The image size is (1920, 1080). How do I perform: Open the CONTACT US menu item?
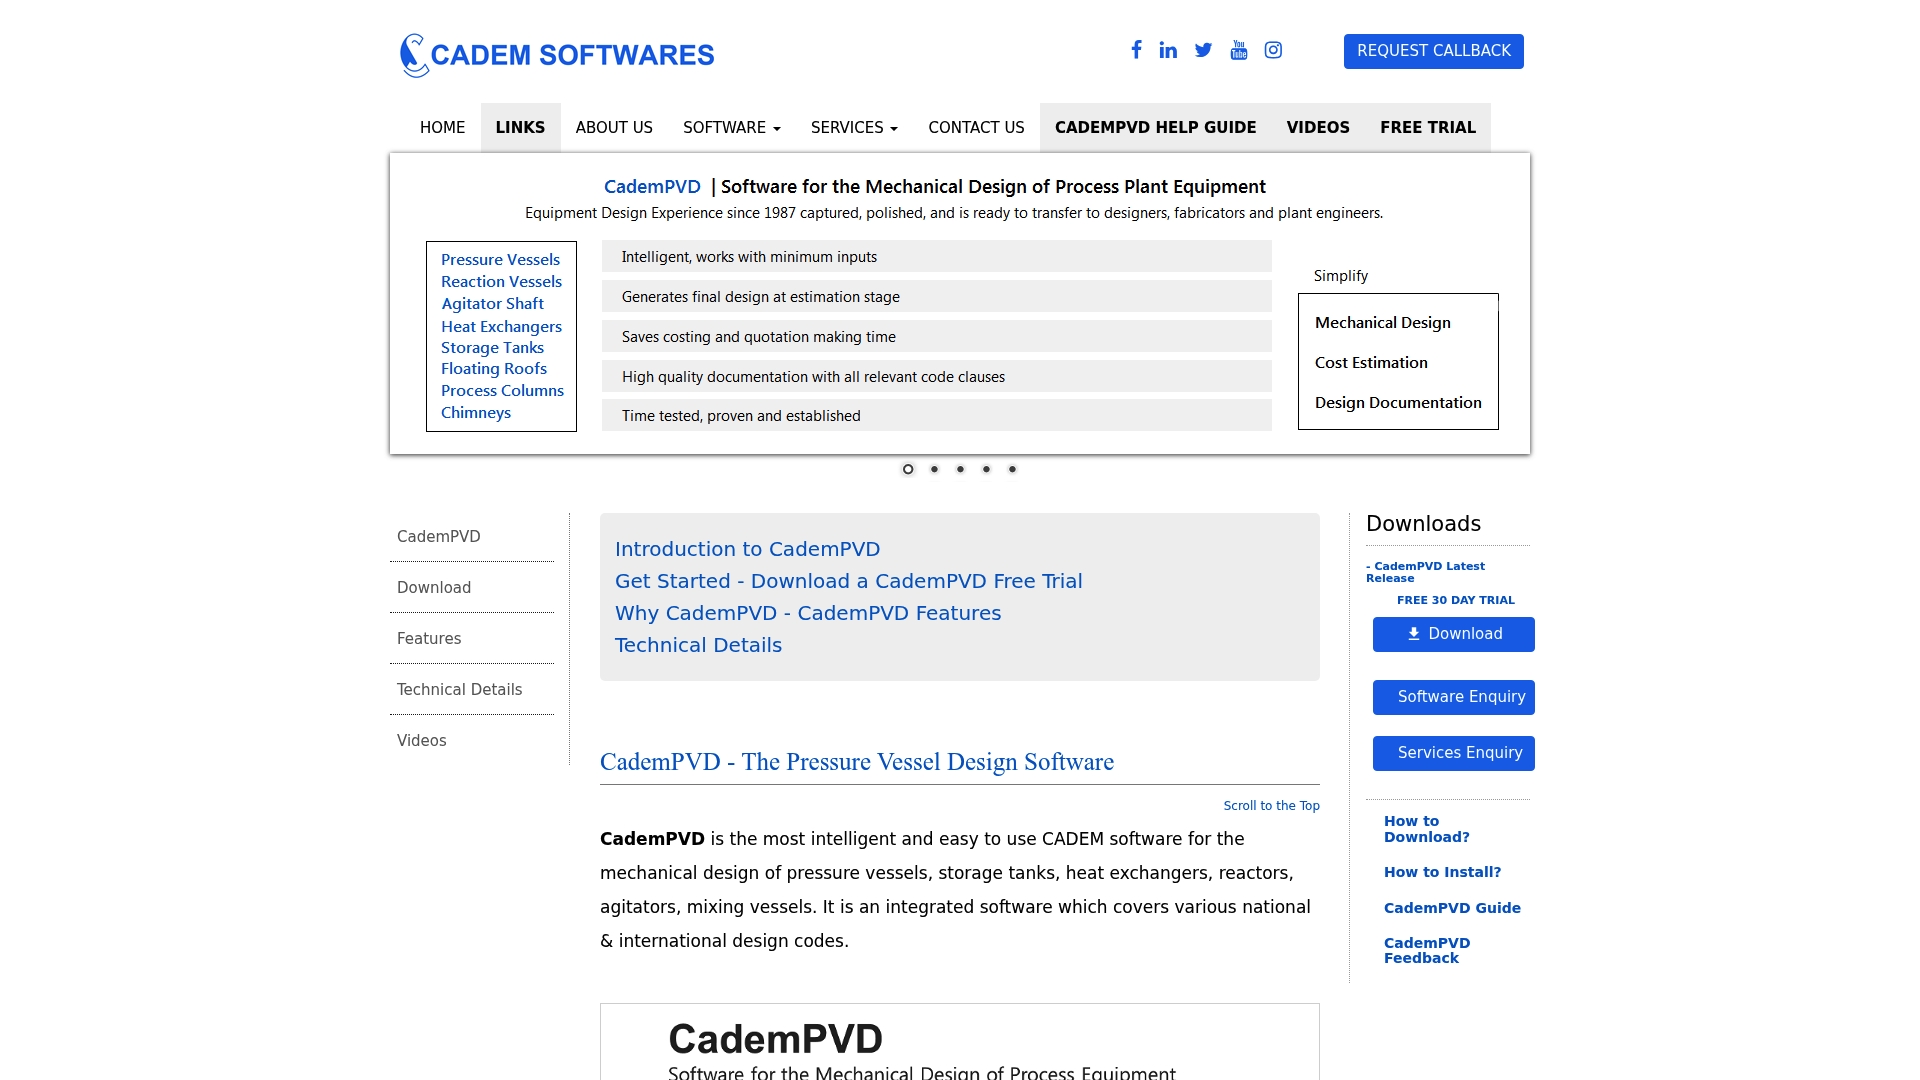[976, 128]
